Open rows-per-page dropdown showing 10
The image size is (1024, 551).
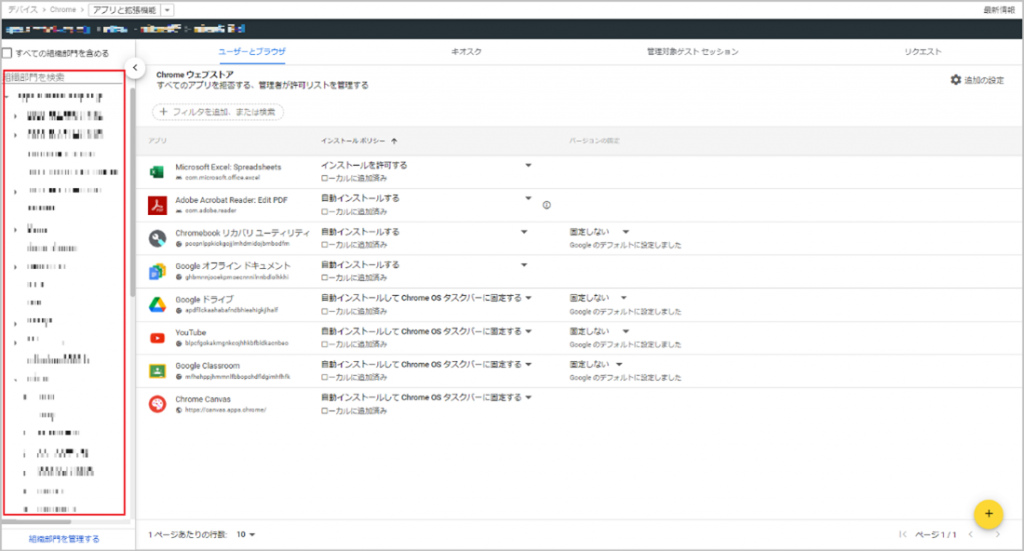click(246, 534)
